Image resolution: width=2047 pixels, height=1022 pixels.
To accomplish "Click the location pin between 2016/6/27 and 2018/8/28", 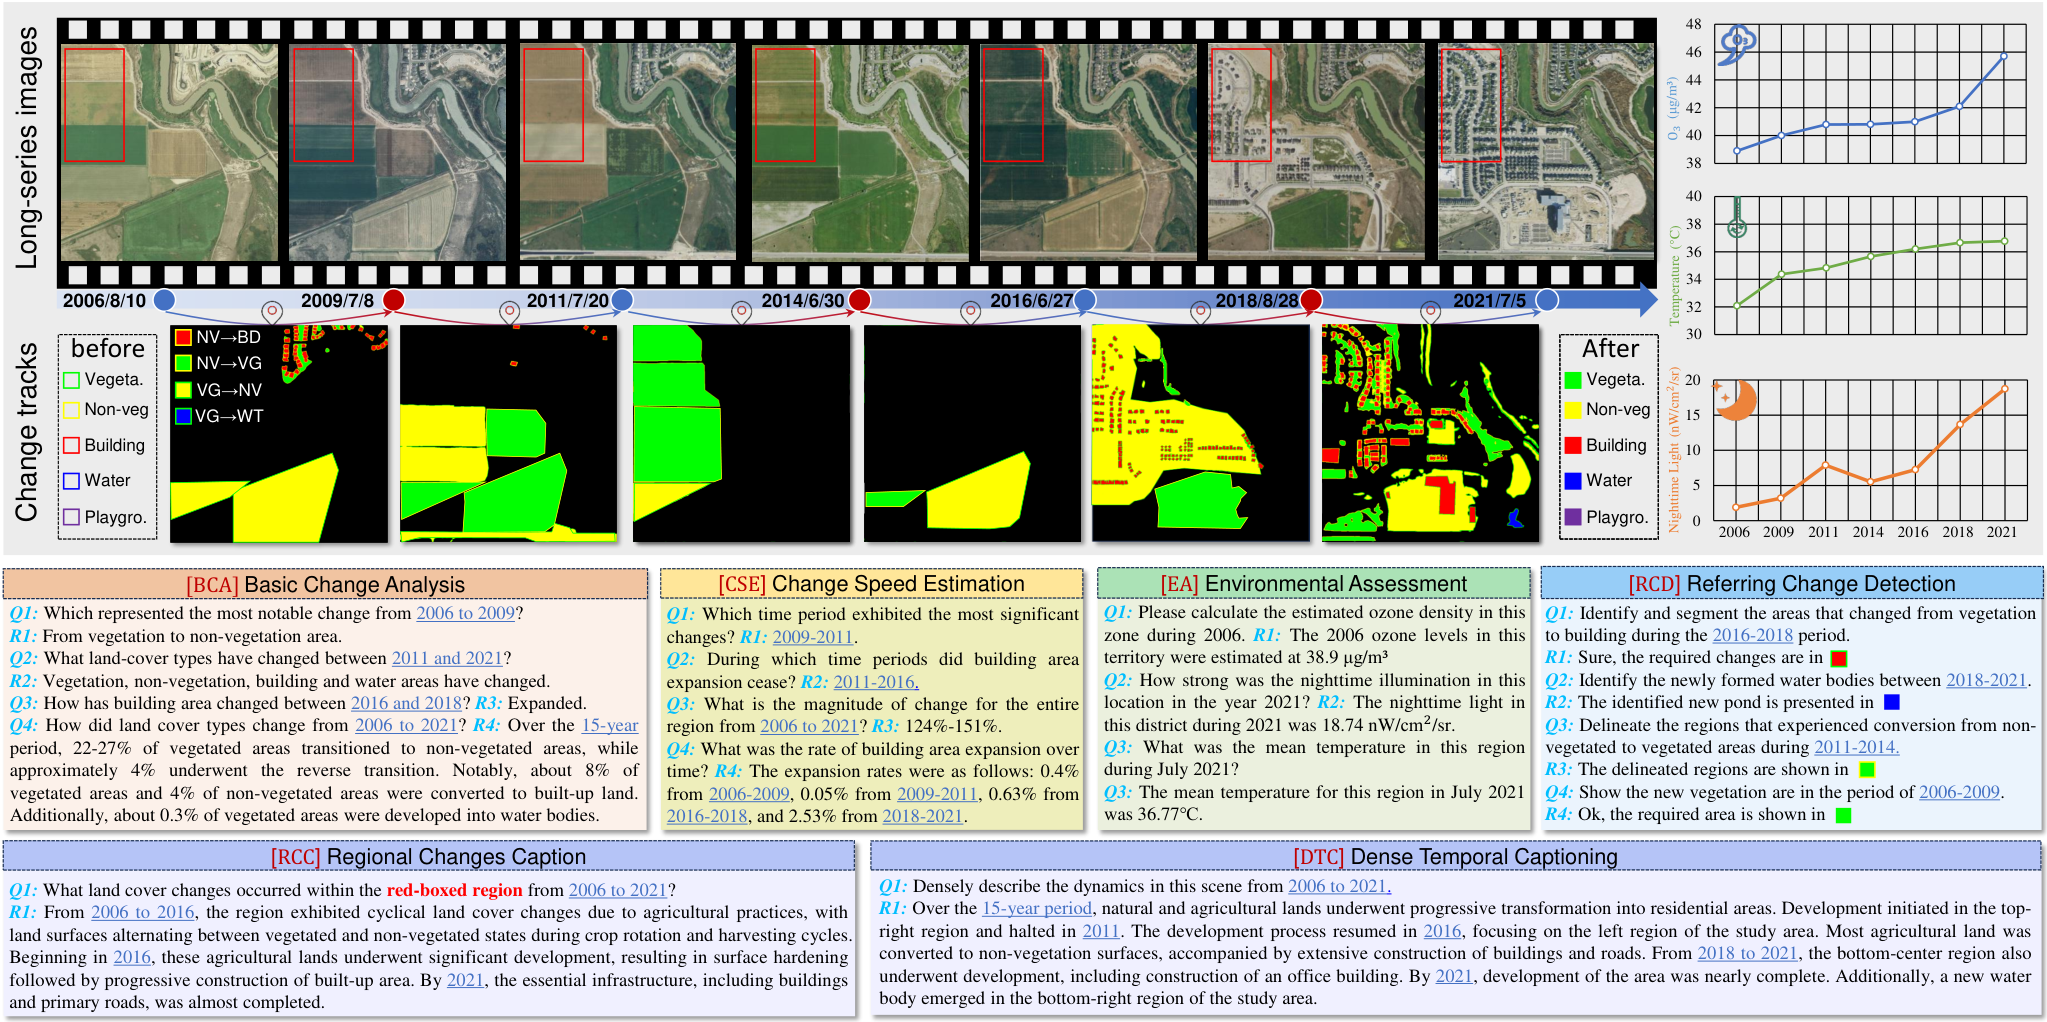I will (1200, 313).
